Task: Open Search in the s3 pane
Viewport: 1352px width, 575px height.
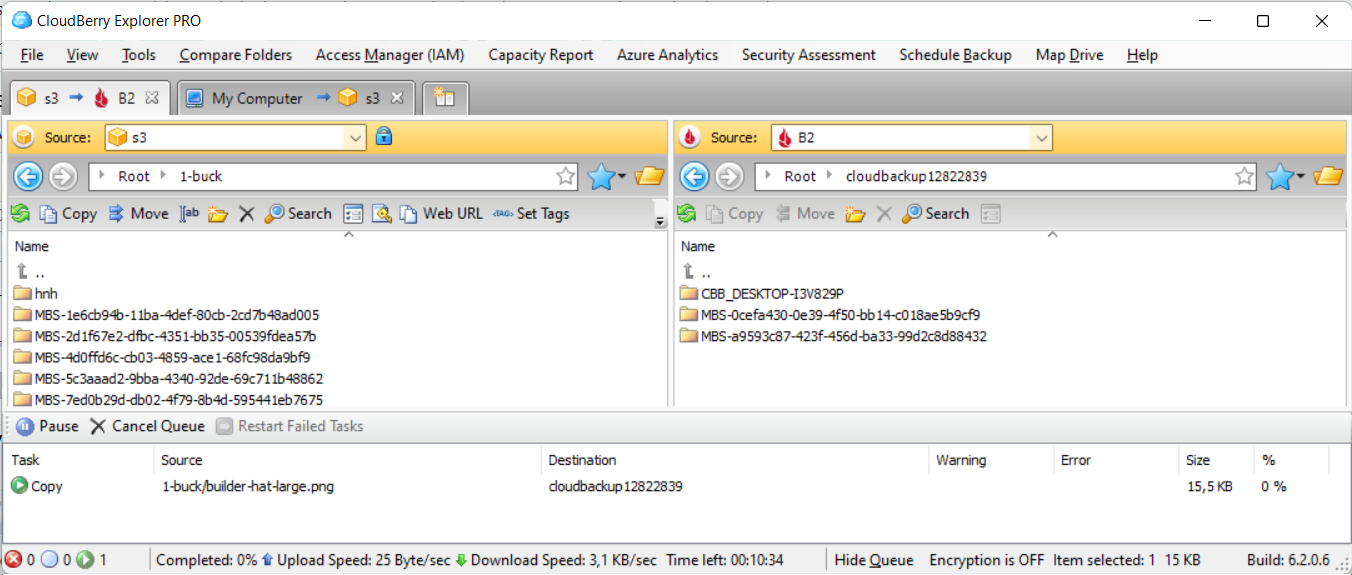Action: click(298, 213)
